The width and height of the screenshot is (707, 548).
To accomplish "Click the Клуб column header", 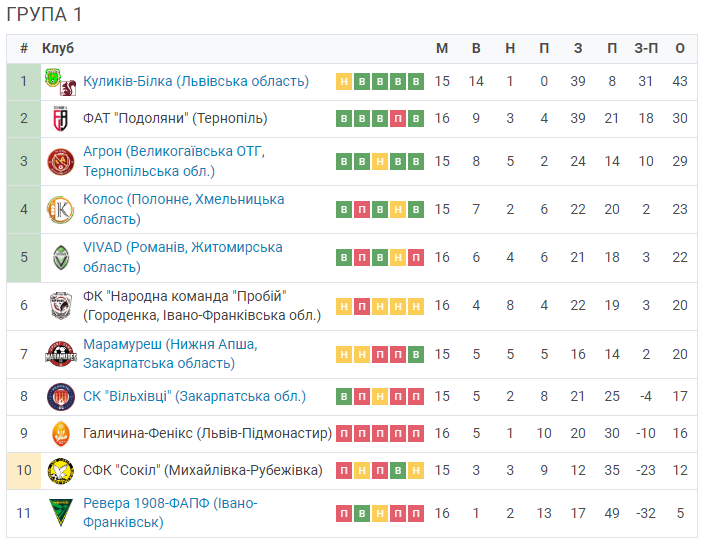I will coord(58,48).
